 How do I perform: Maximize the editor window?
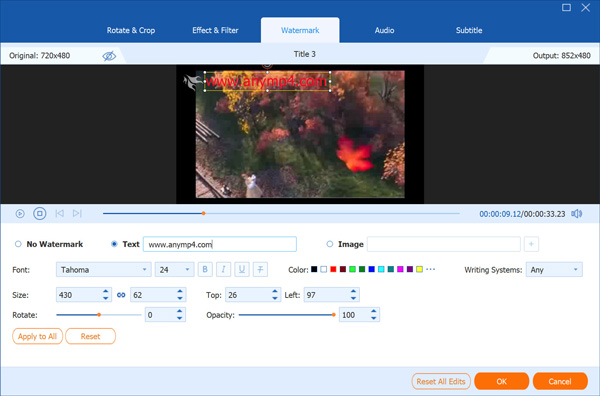566,7
